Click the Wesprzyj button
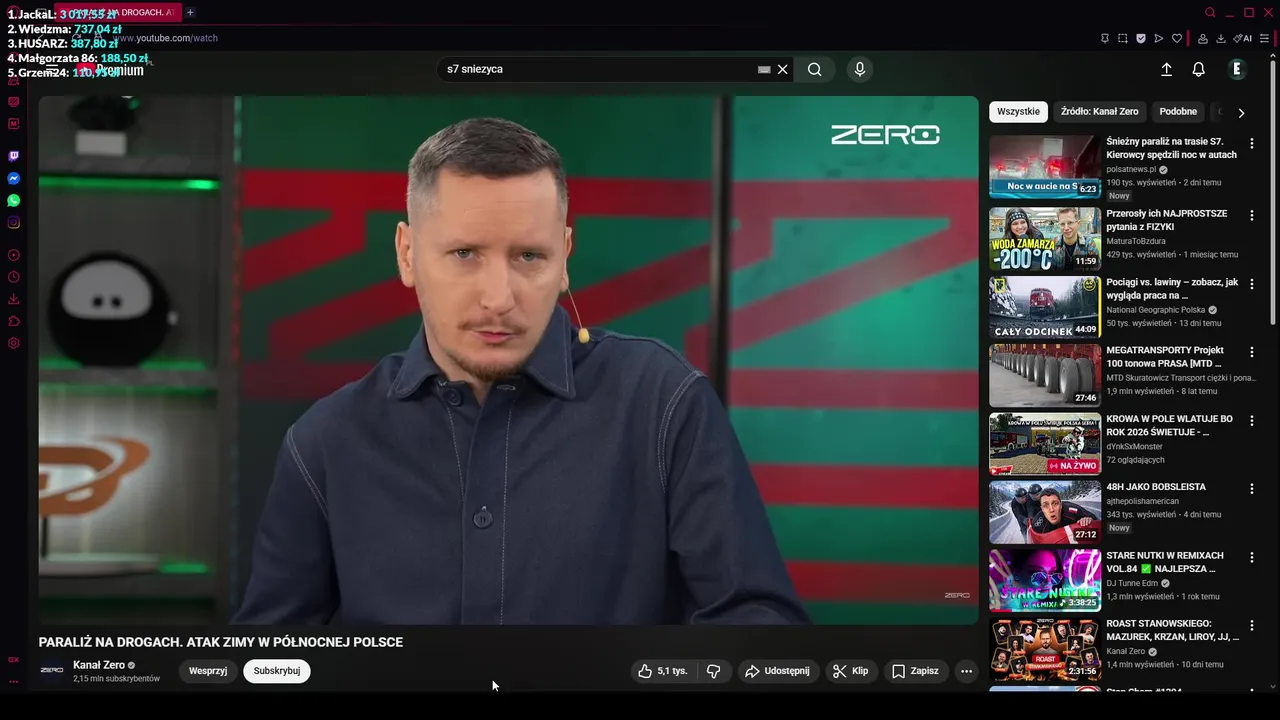Screen dimensions: 1280x720 [x=208, y=671]
